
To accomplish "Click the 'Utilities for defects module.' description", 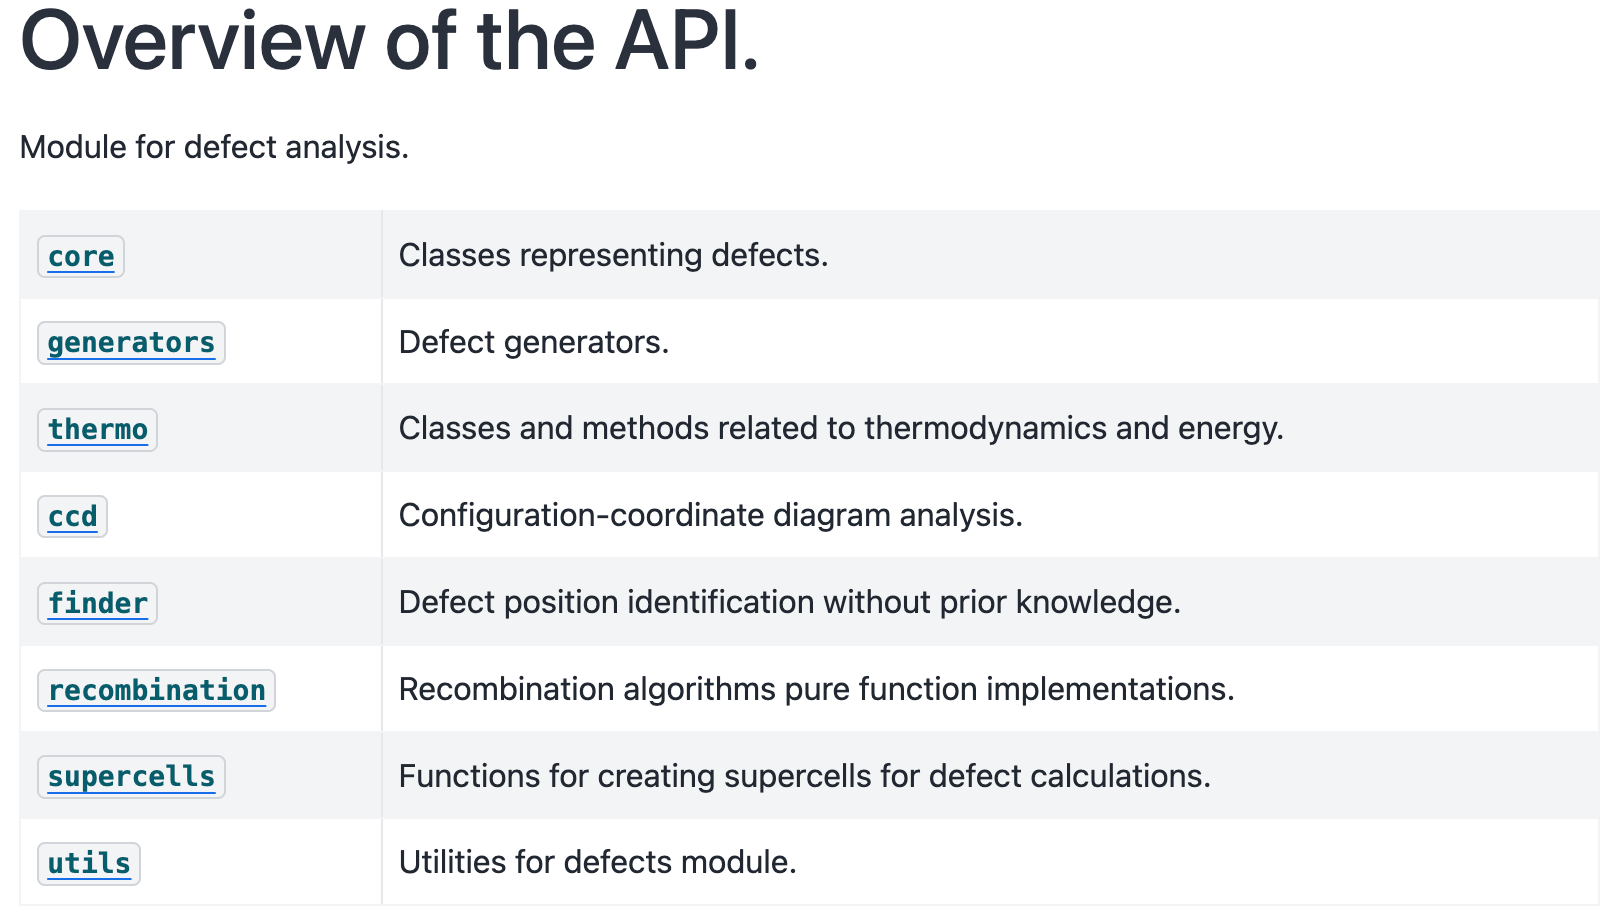I will tap(597, 863).
